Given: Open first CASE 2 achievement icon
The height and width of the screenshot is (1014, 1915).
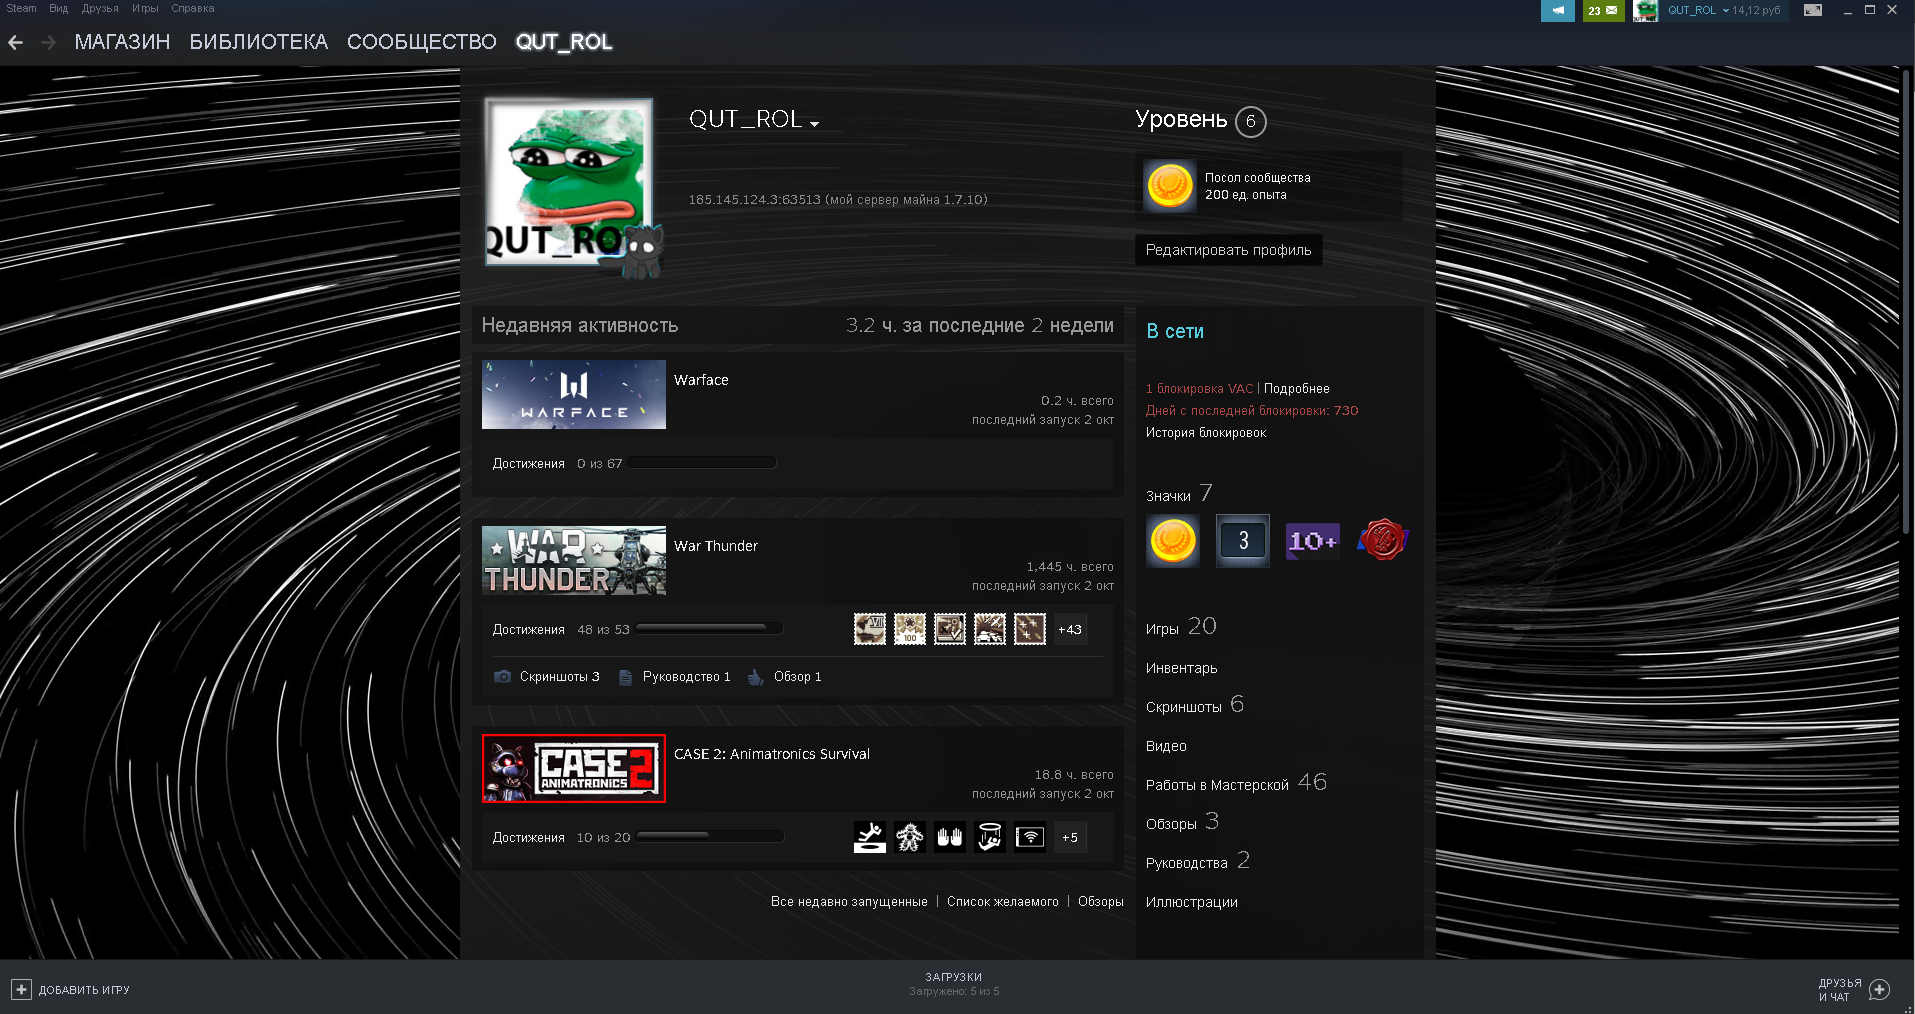Looking at the screenshot, I should 870,837.
